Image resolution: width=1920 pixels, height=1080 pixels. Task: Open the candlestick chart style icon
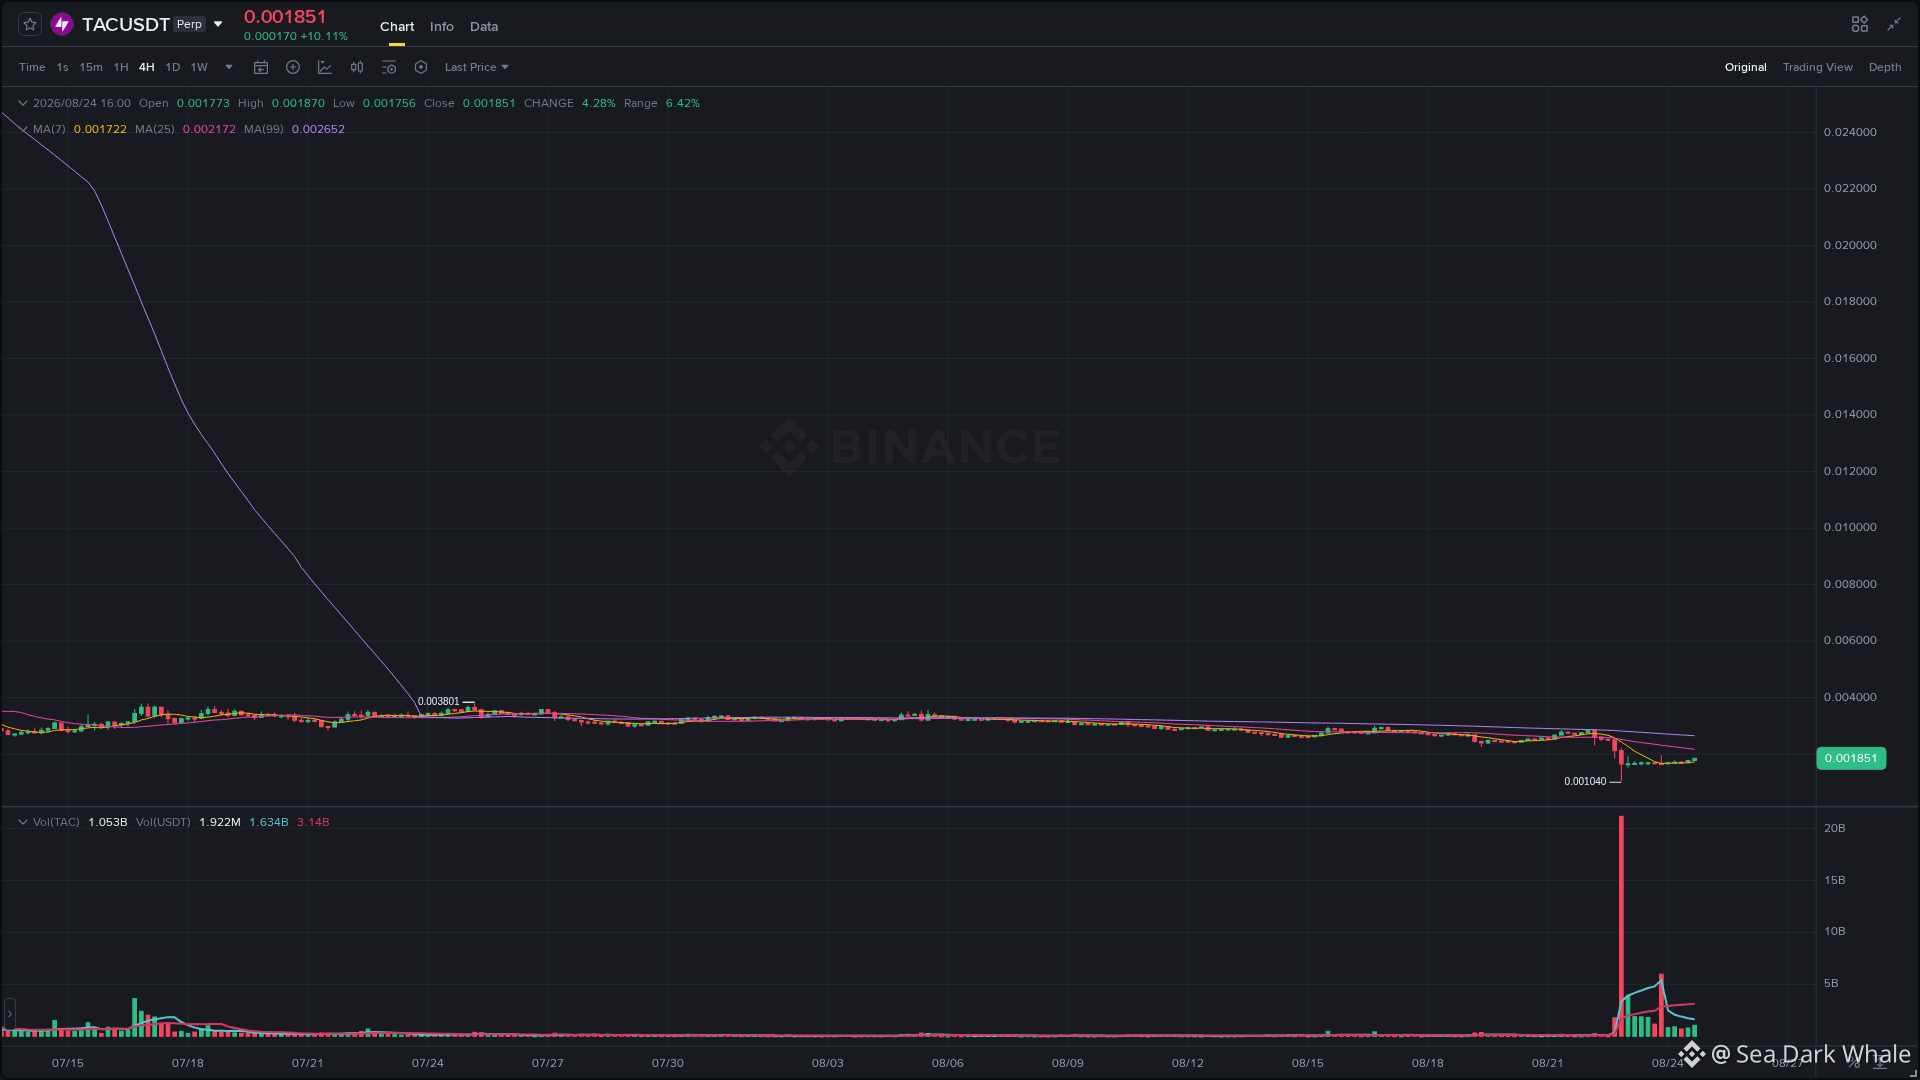357,67
